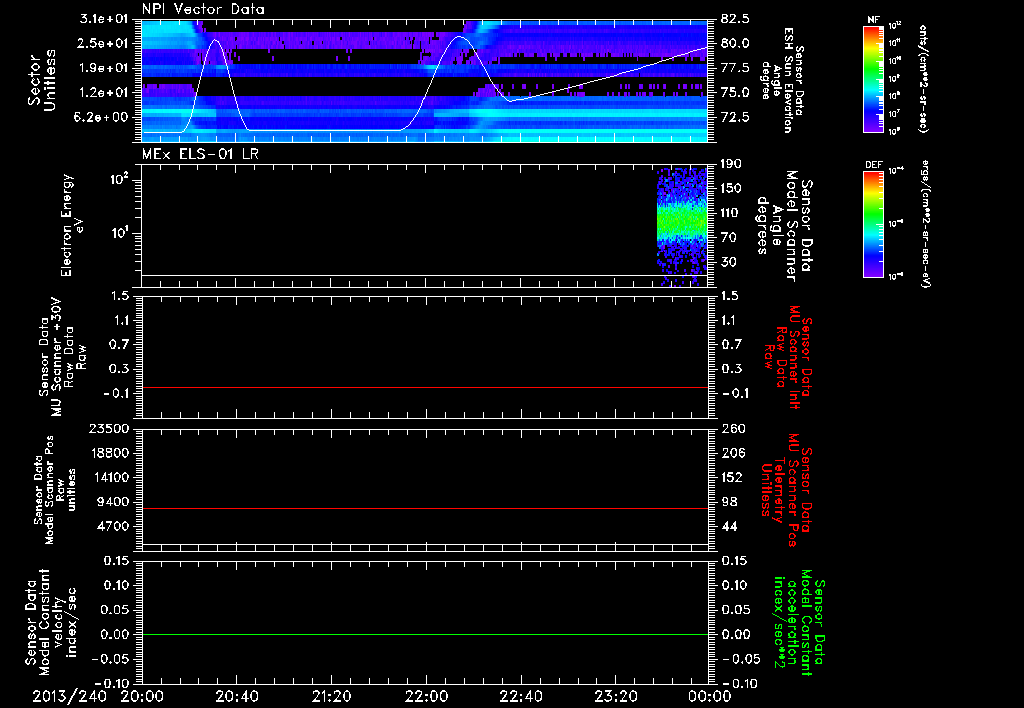Click the Model Scanner Angle degrees label
This screenshot has height=708, width=1024.
tap(784, 226)
